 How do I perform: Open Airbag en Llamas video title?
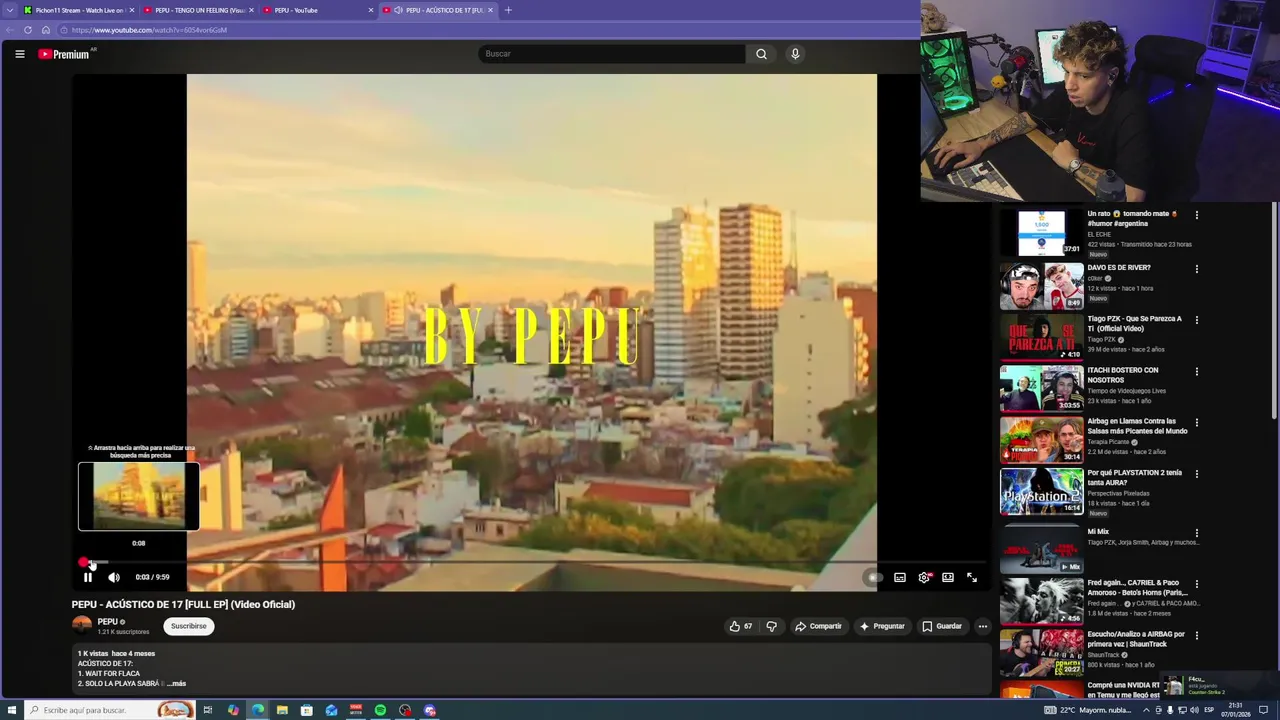(x=1137, y=426)
